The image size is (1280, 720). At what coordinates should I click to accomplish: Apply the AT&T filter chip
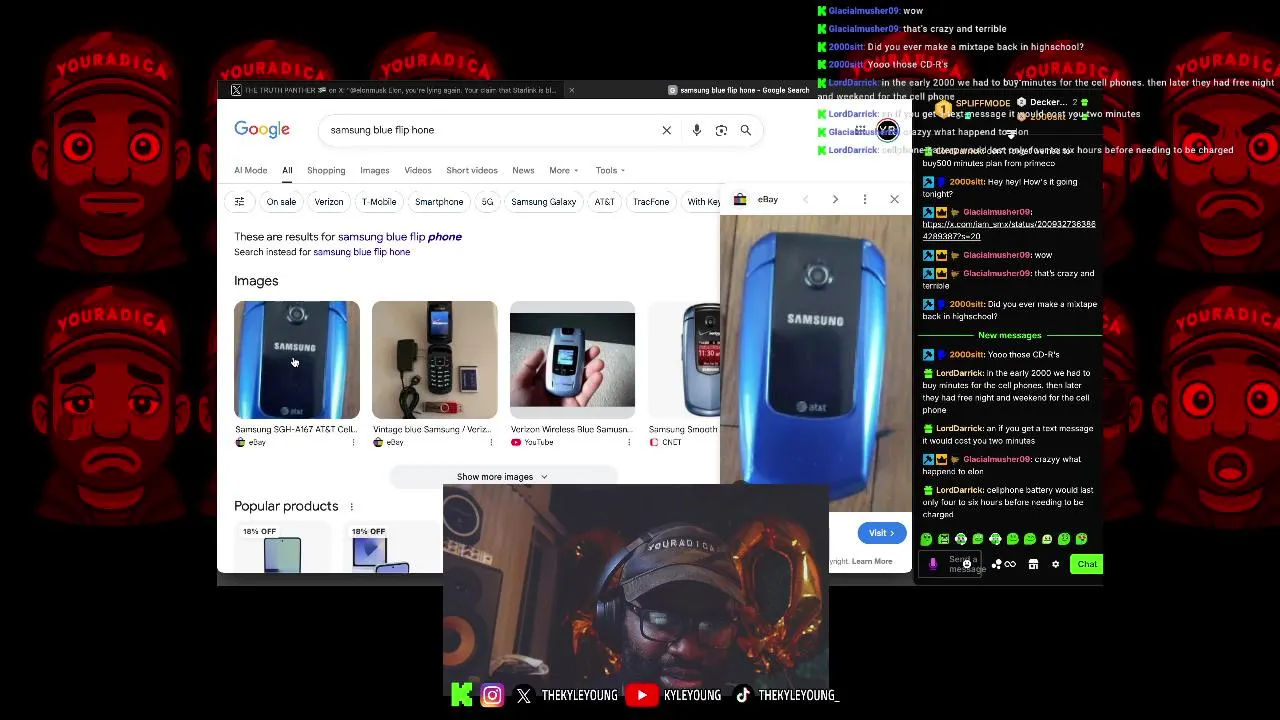(605, 202)
